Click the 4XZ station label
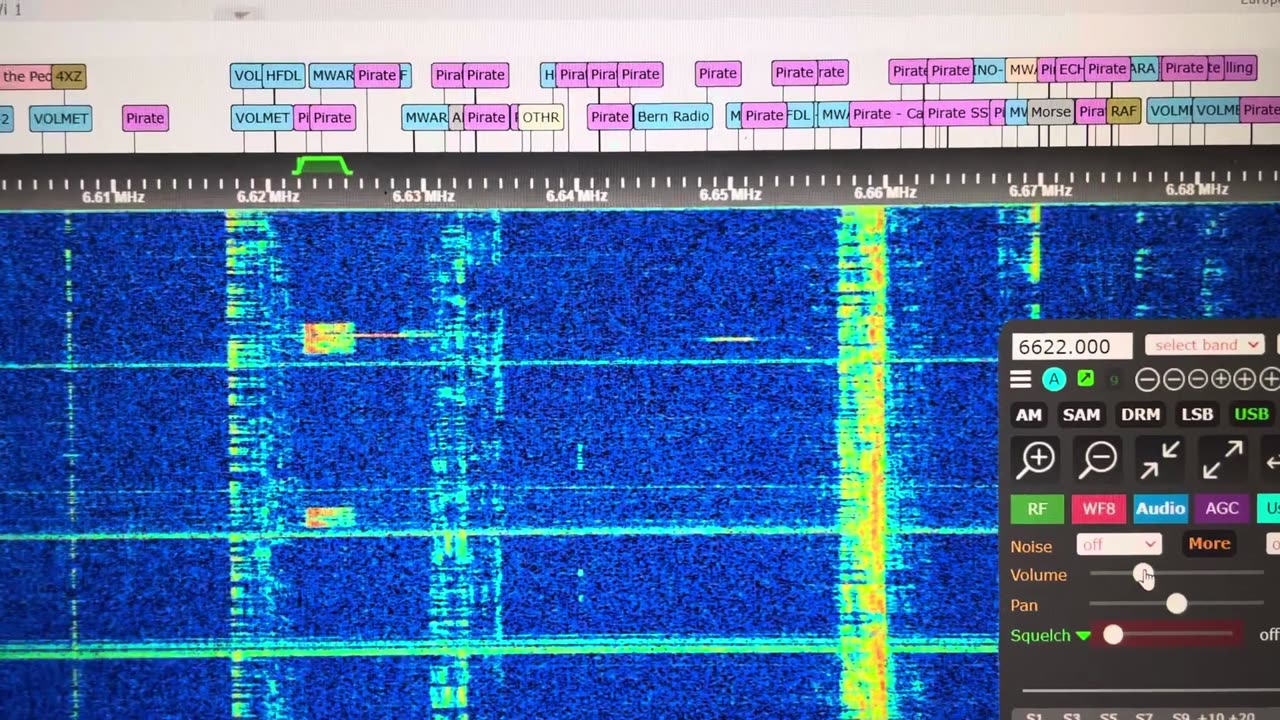The image size is (1280, 720). tap(69, 76)
